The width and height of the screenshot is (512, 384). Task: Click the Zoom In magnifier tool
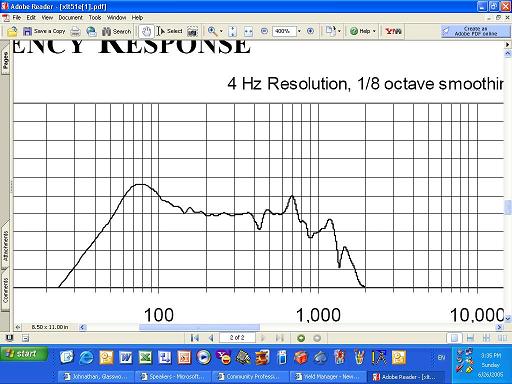[x=212, y=31]
